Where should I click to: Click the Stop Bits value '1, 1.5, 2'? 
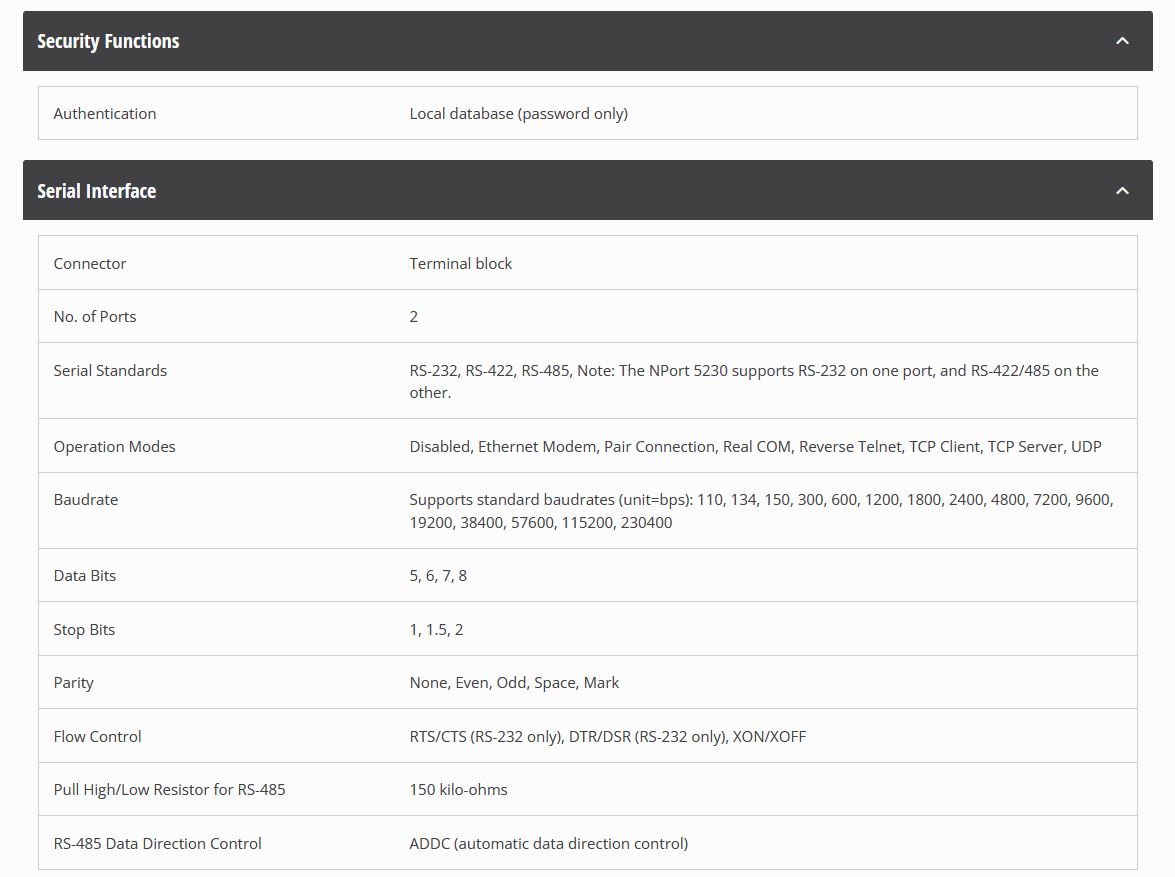click(436, 629)
